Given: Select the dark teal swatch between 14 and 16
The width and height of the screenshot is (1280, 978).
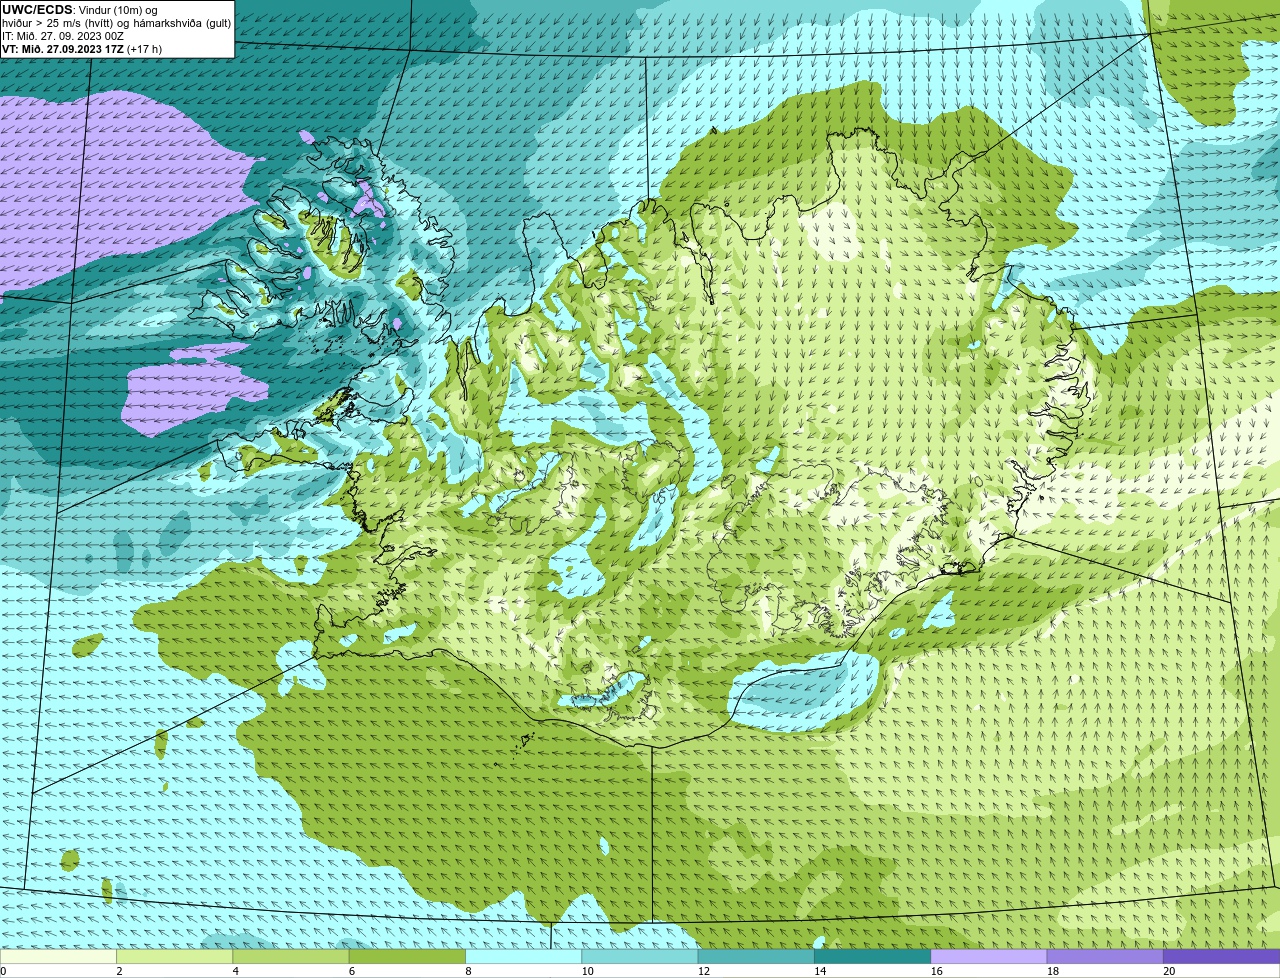Looking at the screenshot, I should [x=873, y=957].
